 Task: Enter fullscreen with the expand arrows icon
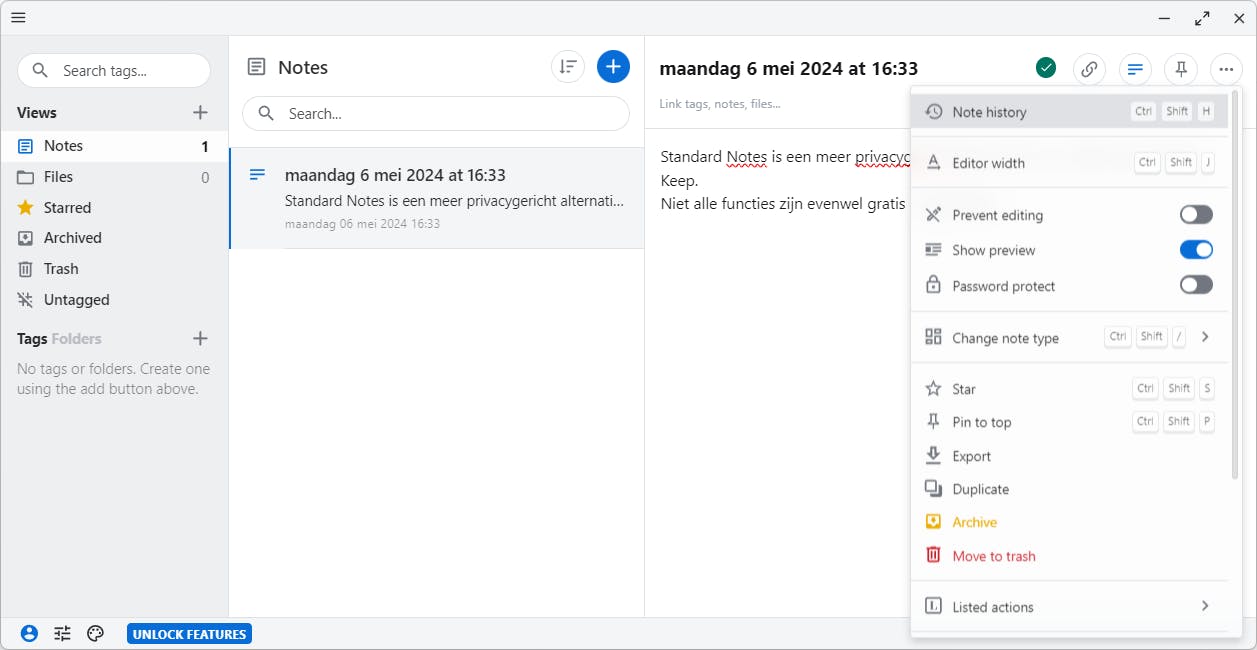(x=1202, y=18)
